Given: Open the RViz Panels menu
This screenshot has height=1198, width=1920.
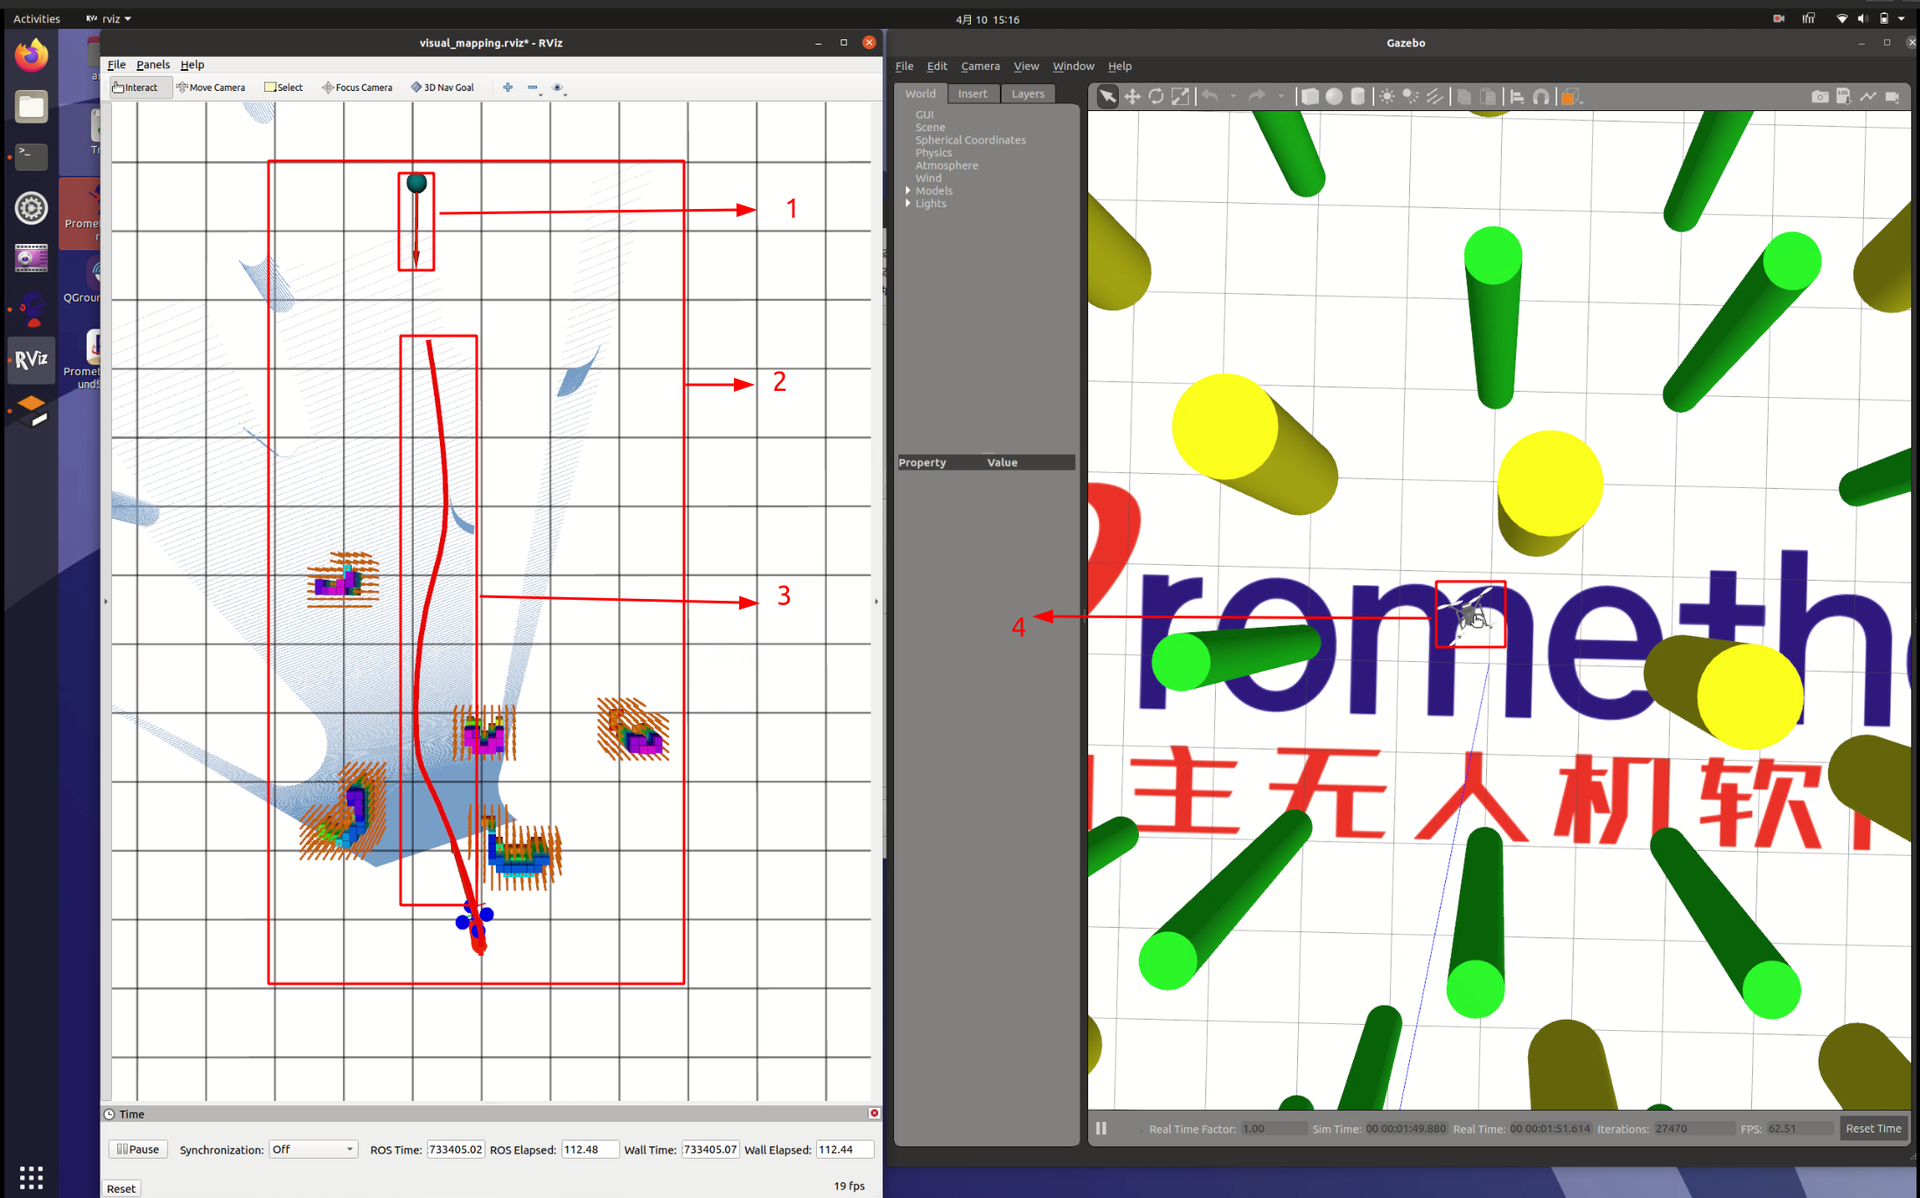Looking at the screenshot, I should coord(153,64).
